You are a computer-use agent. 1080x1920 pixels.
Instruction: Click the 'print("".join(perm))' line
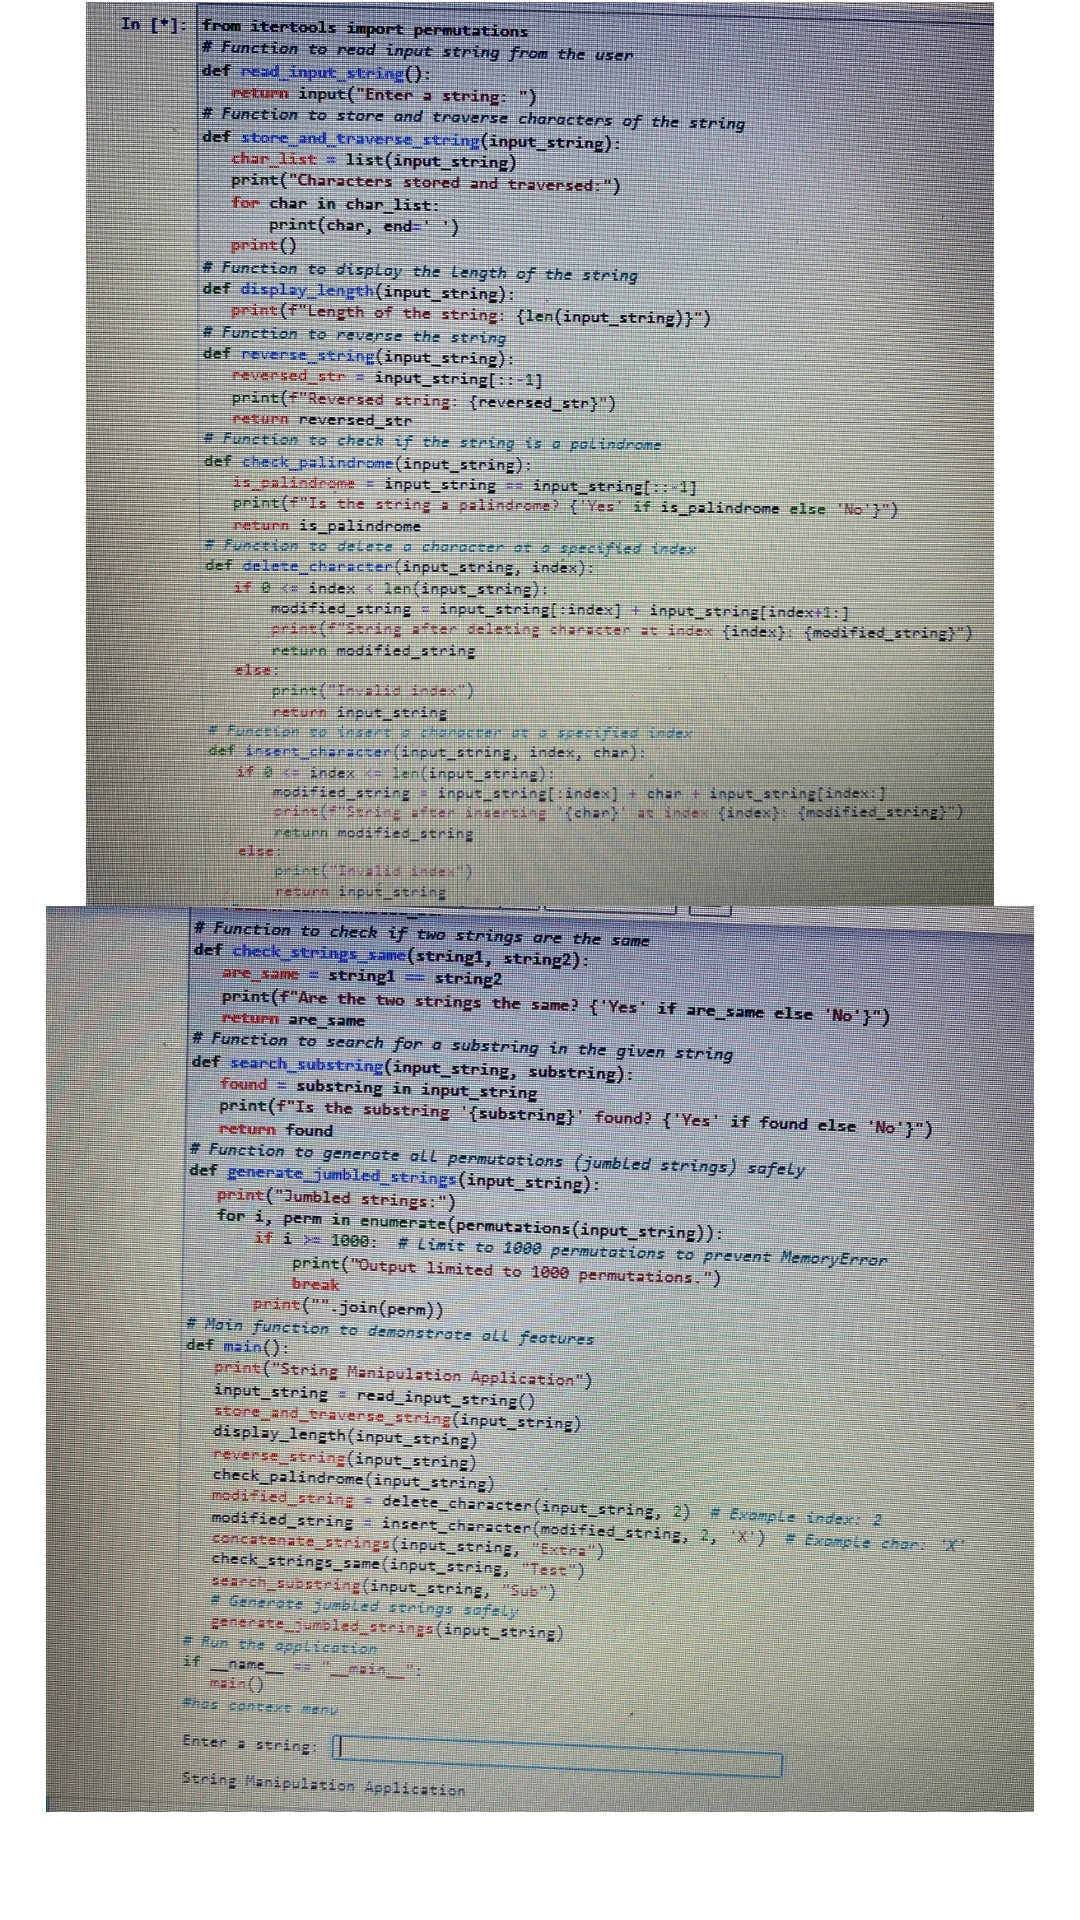(348, 1306)
